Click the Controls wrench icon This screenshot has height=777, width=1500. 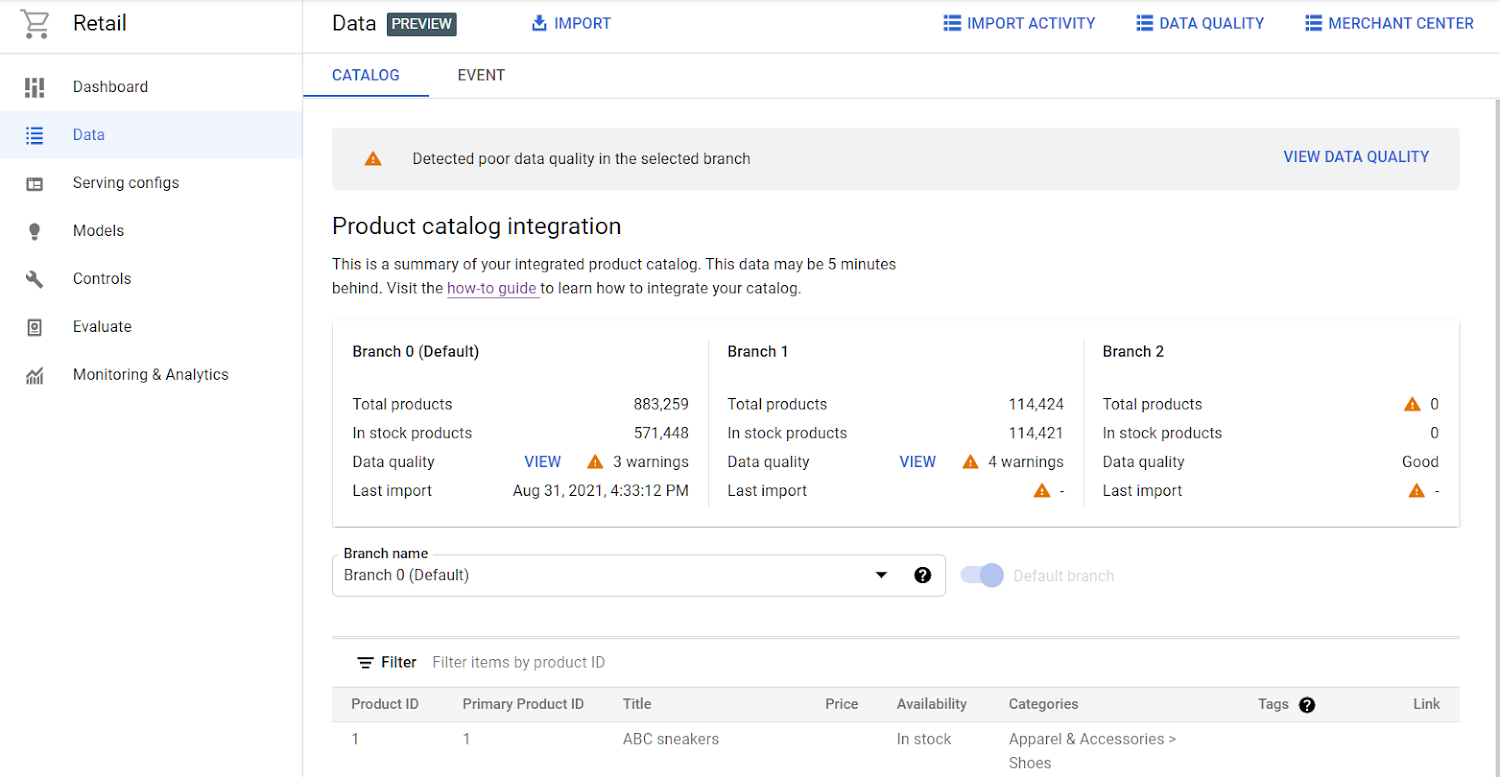(35, 279)
